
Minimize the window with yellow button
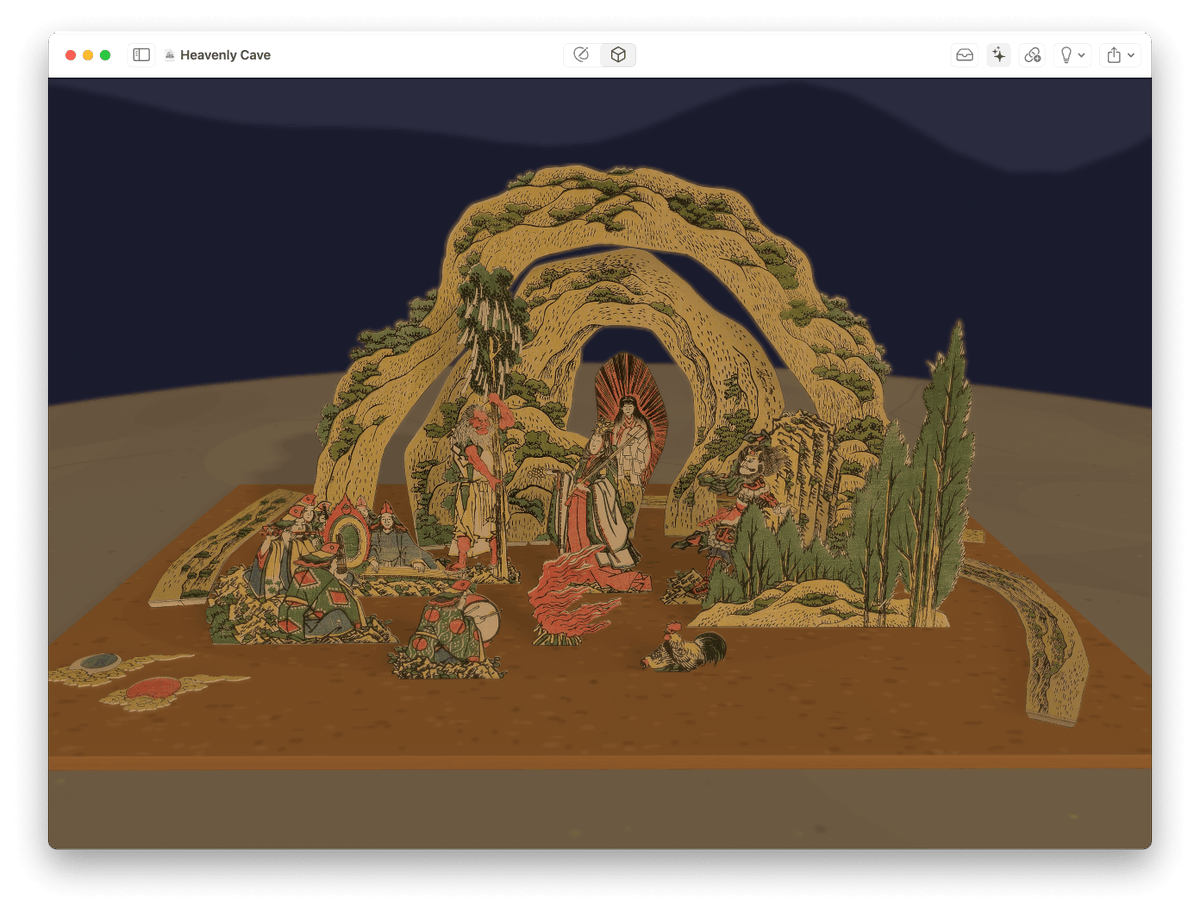pyautogui.click(x=88, y=55)
